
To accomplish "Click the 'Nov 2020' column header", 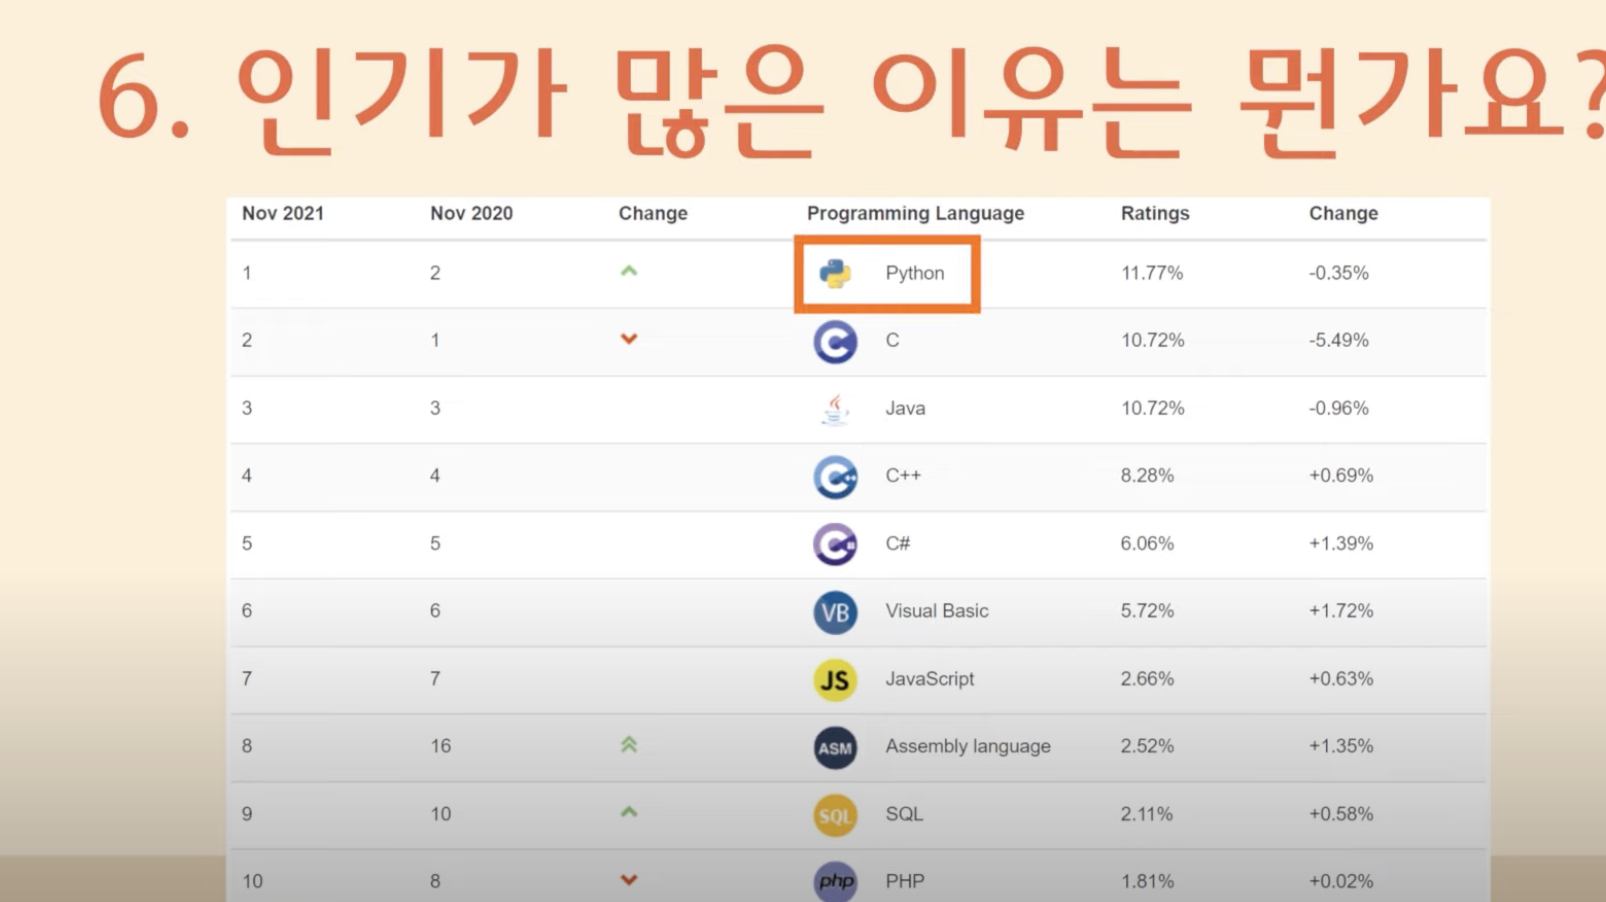I will click(471, 213).
